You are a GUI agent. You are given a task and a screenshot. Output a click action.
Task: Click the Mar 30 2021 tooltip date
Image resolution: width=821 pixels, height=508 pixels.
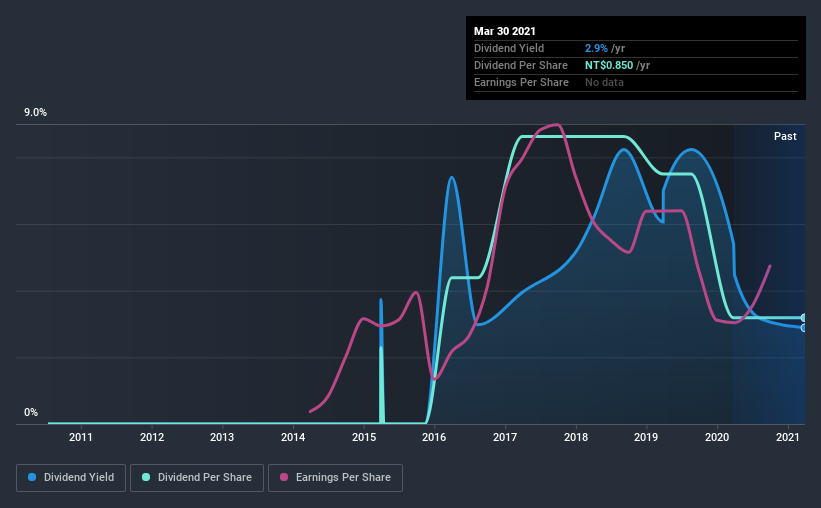505,31
